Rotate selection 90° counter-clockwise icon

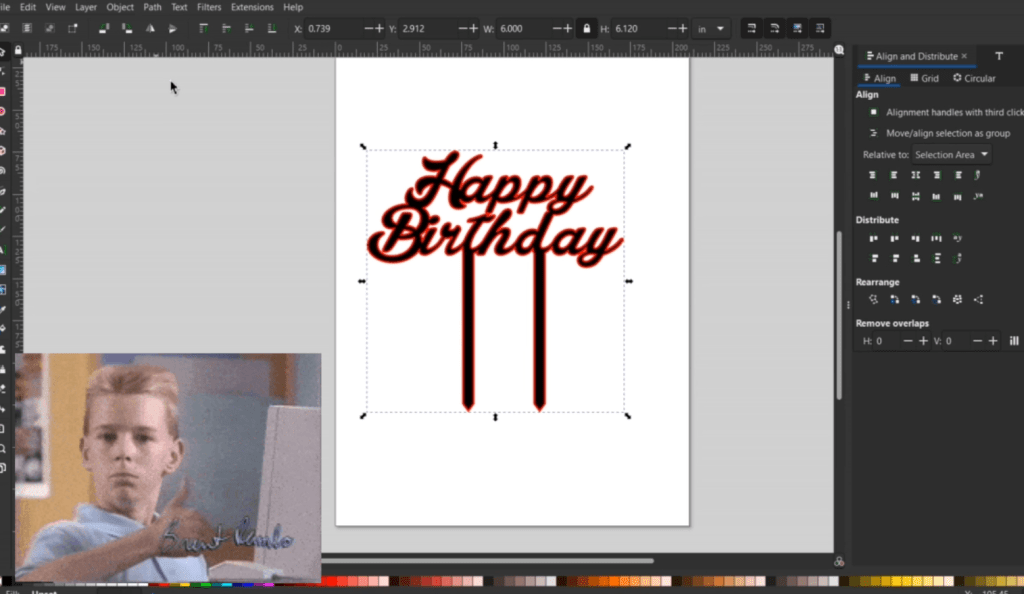(x=103, y=29)
